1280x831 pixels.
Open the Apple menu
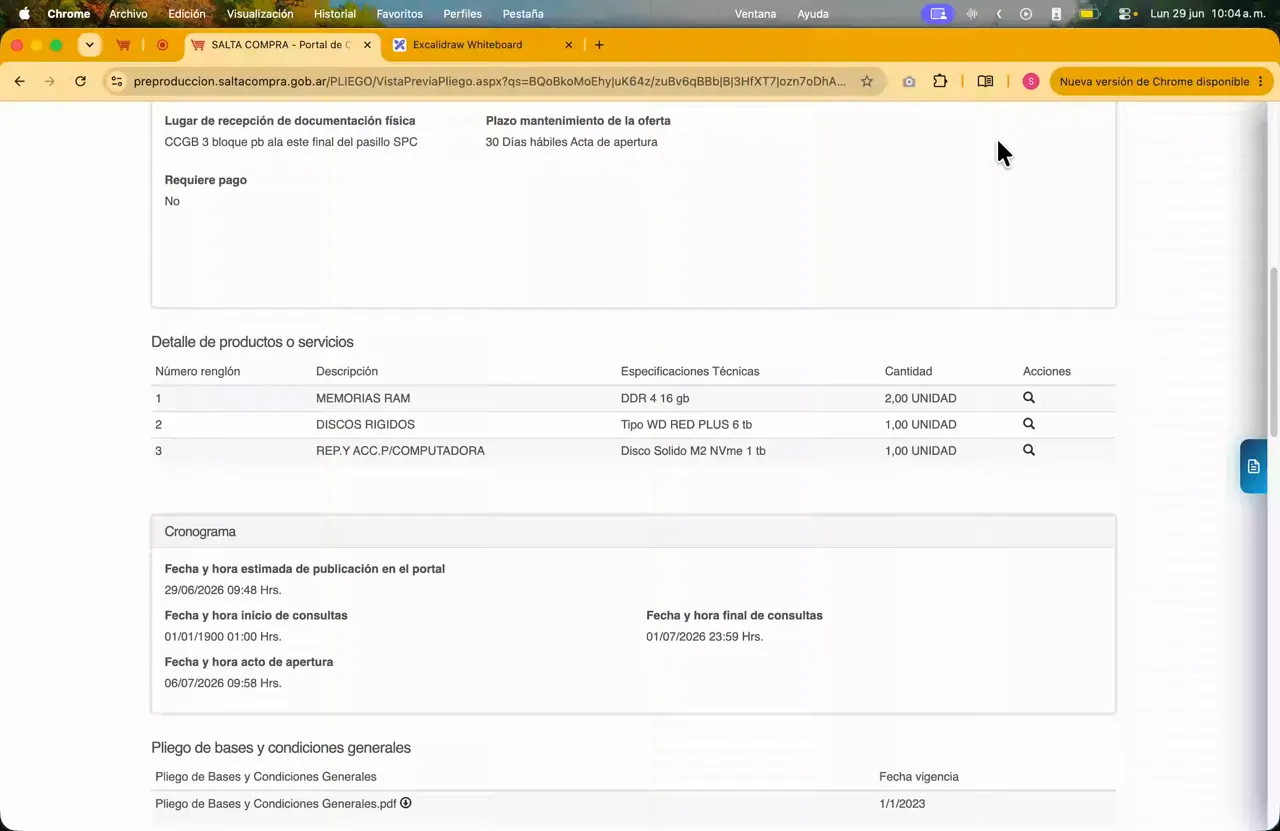click(x=24, y=14)
